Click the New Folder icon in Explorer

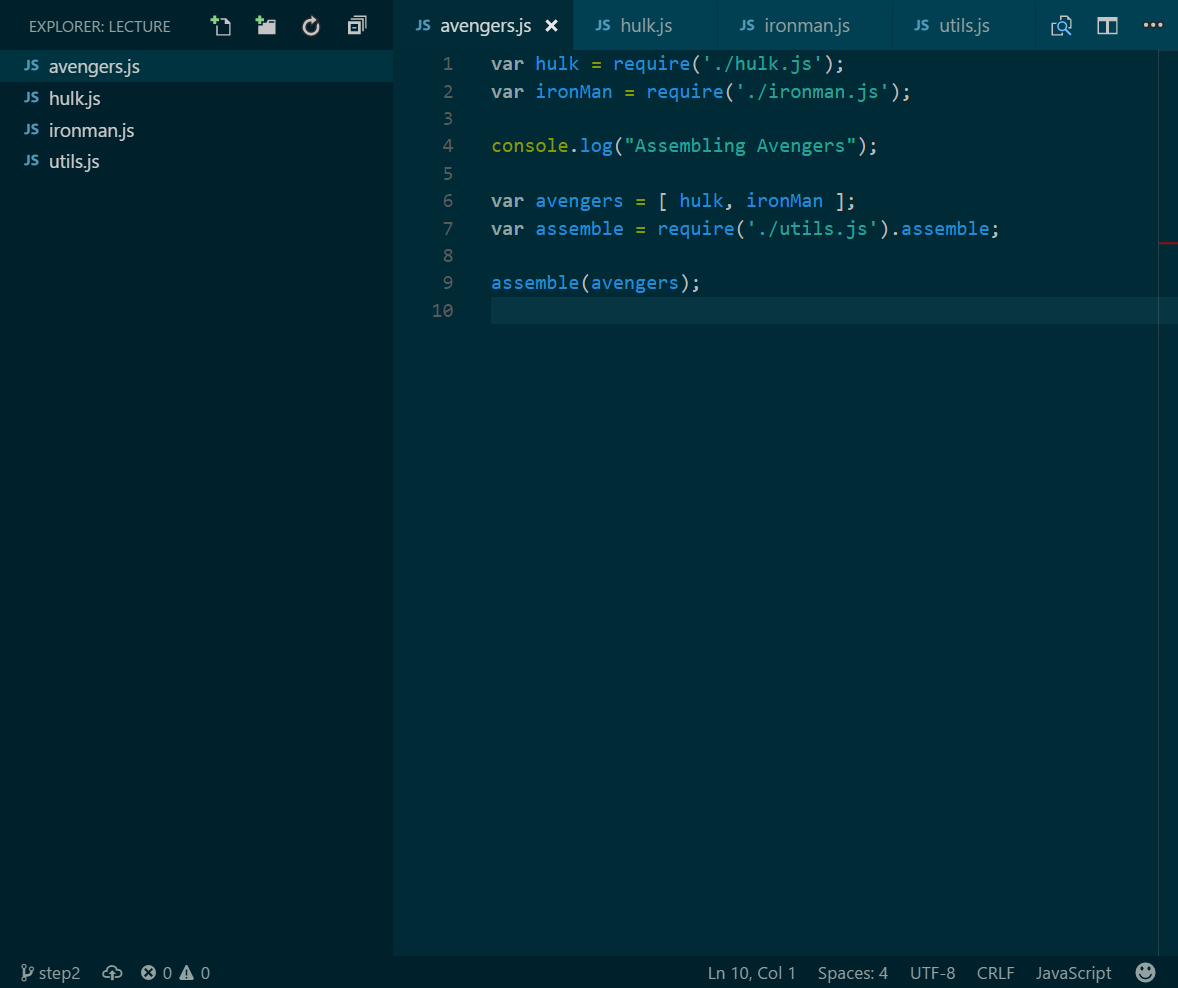pyautogui.click(x=266, y=26)
